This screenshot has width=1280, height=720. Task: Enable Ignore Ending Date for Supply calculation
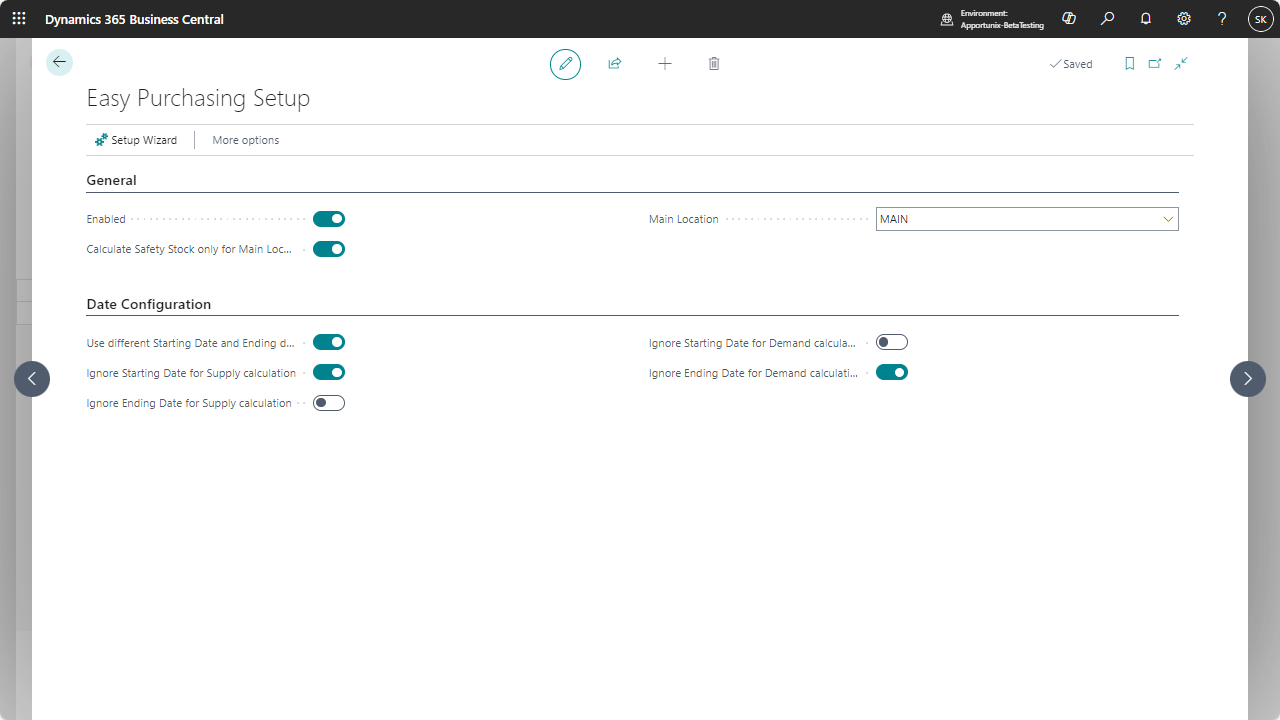(x=328, y=402)
